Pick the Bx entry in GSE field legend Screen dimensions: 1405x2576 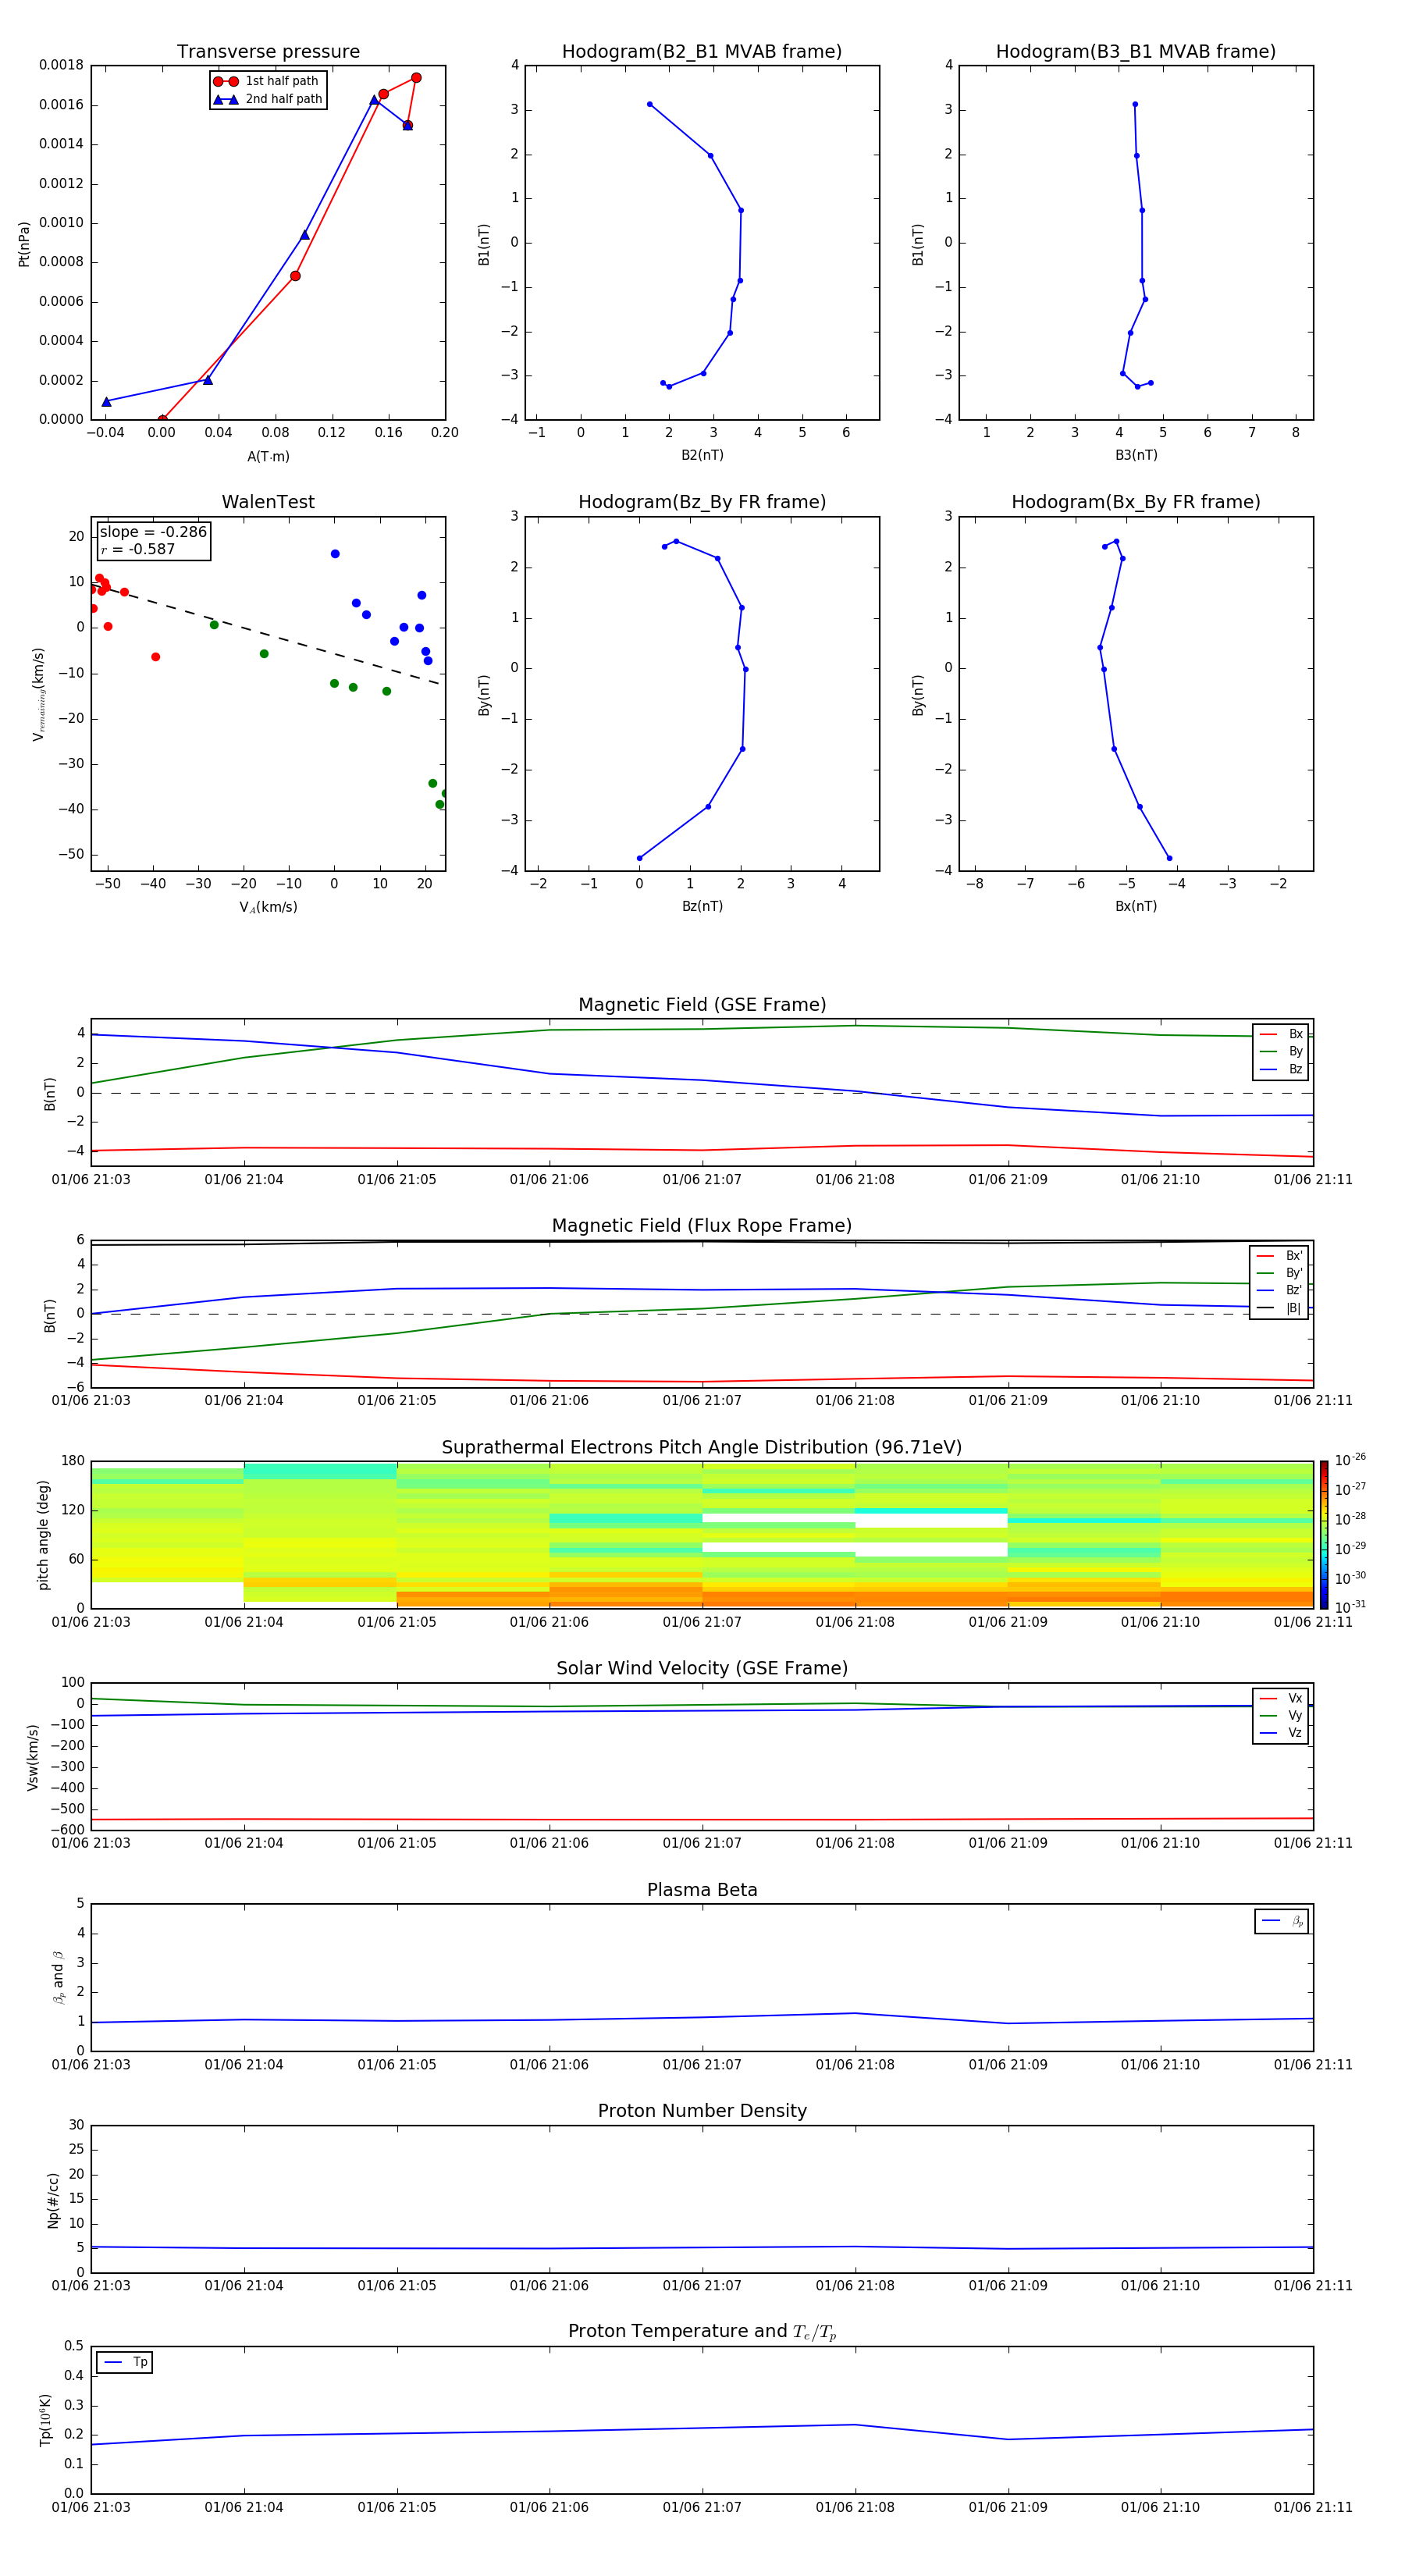(x=1281, y=1034)
